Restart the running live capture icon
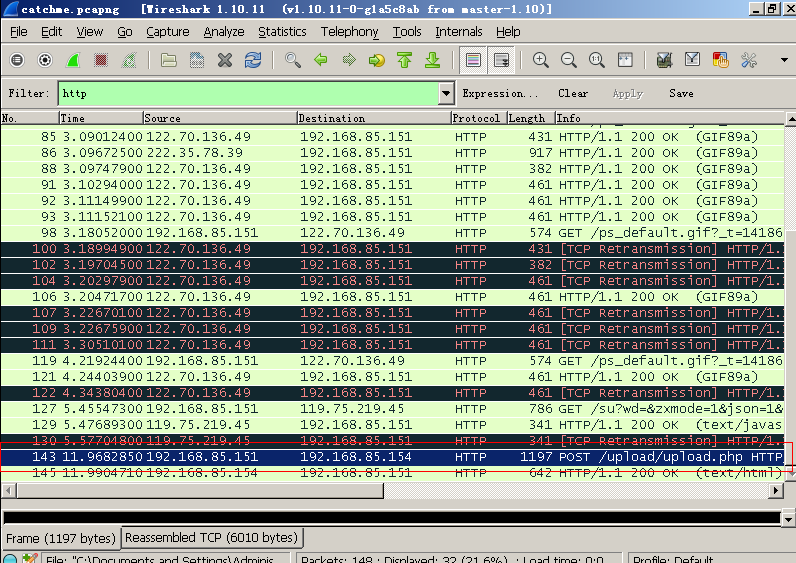Viewport: 796px width, 563px height. [x=129, y=60]
